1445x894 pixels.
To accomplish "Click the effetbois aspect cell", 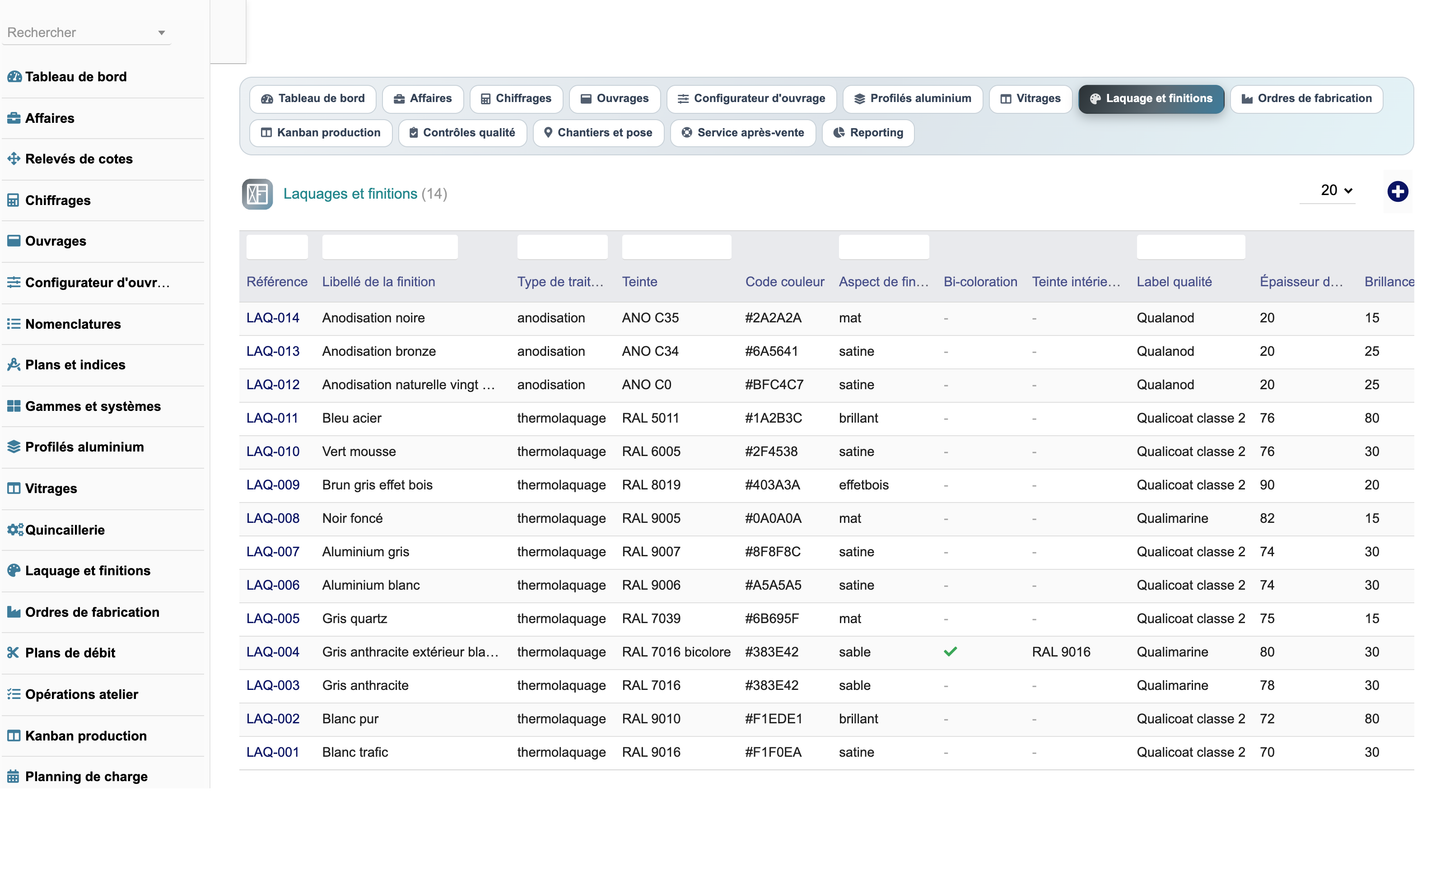I will coord(864,485).
